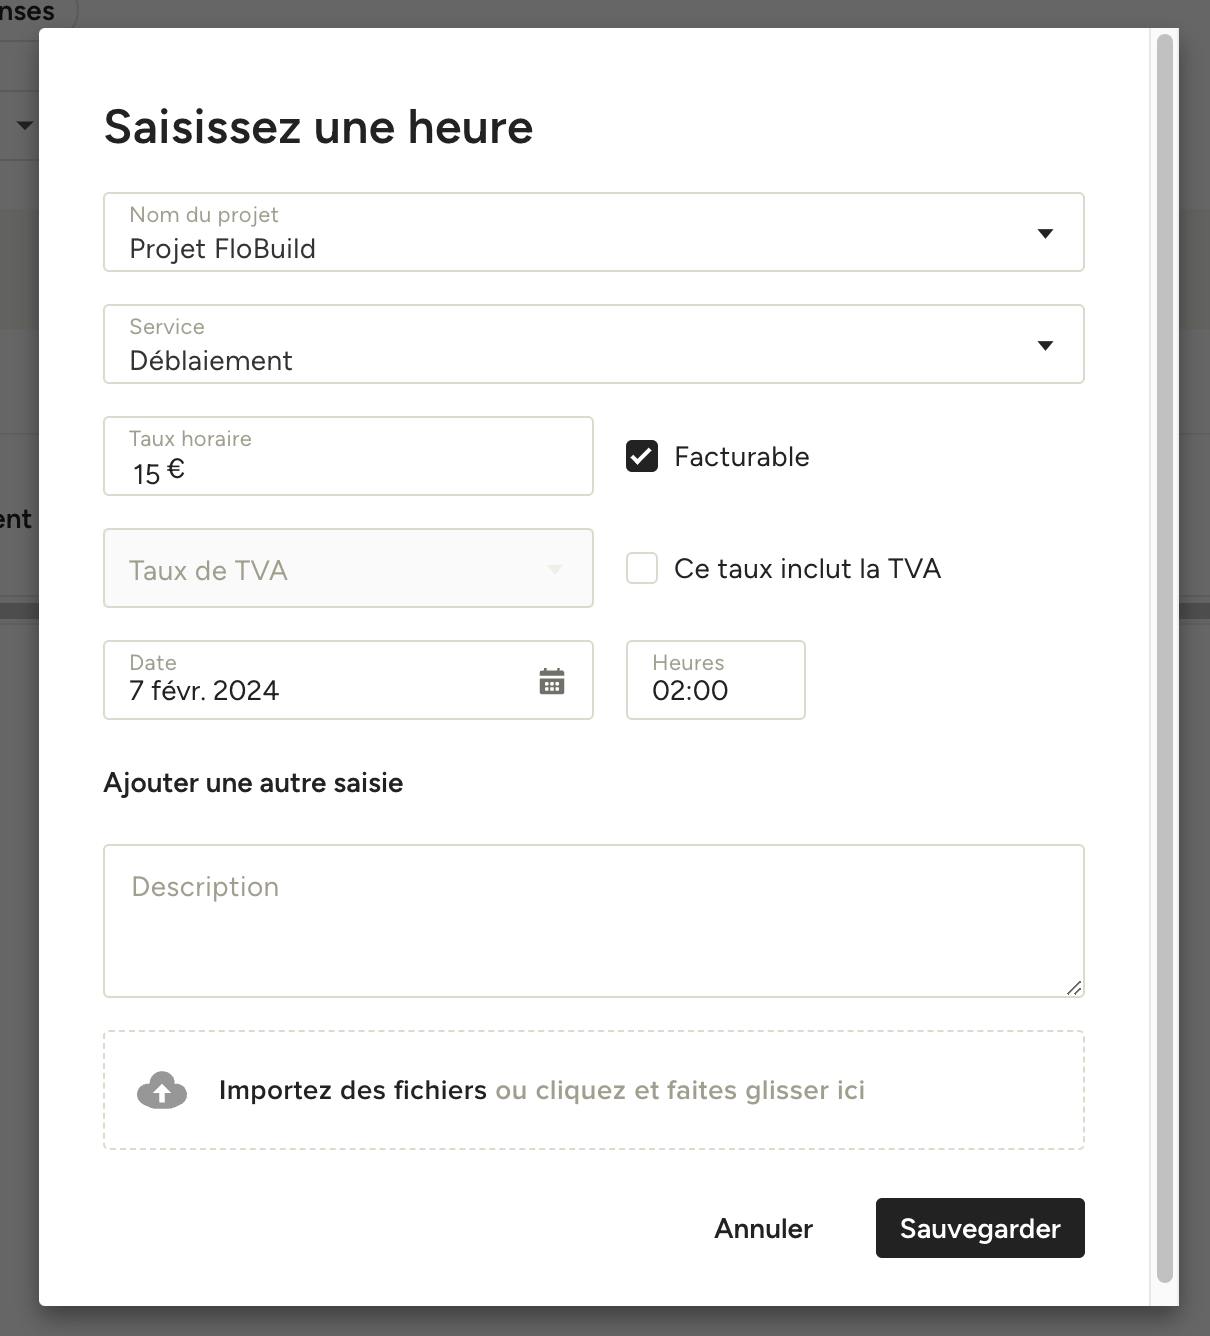Image resolution: width=1210 pixels, height=1336 pixels.
Task: Click the cloud upload icon
Action: coord(162,1090)
